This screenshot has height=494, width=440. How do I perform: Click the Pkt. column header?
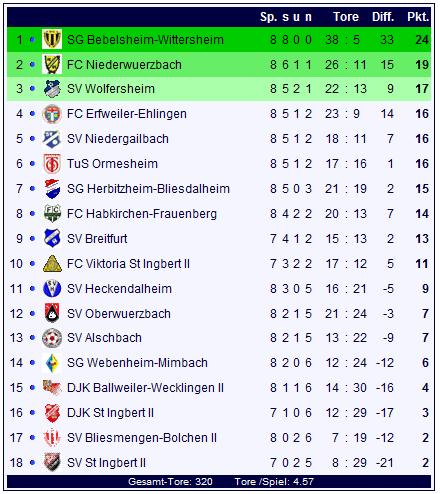click(x=418, y=17)
